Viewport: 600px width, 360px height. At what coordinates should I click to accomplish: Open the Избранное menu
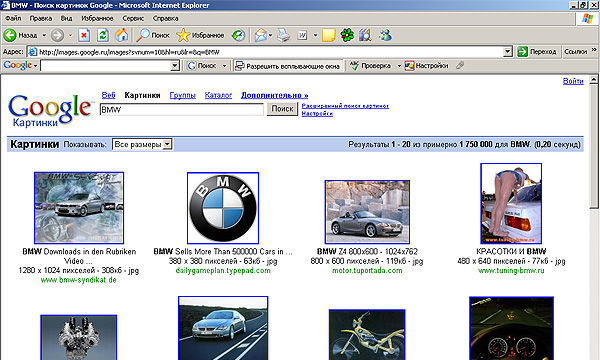(x=97, y=18)
